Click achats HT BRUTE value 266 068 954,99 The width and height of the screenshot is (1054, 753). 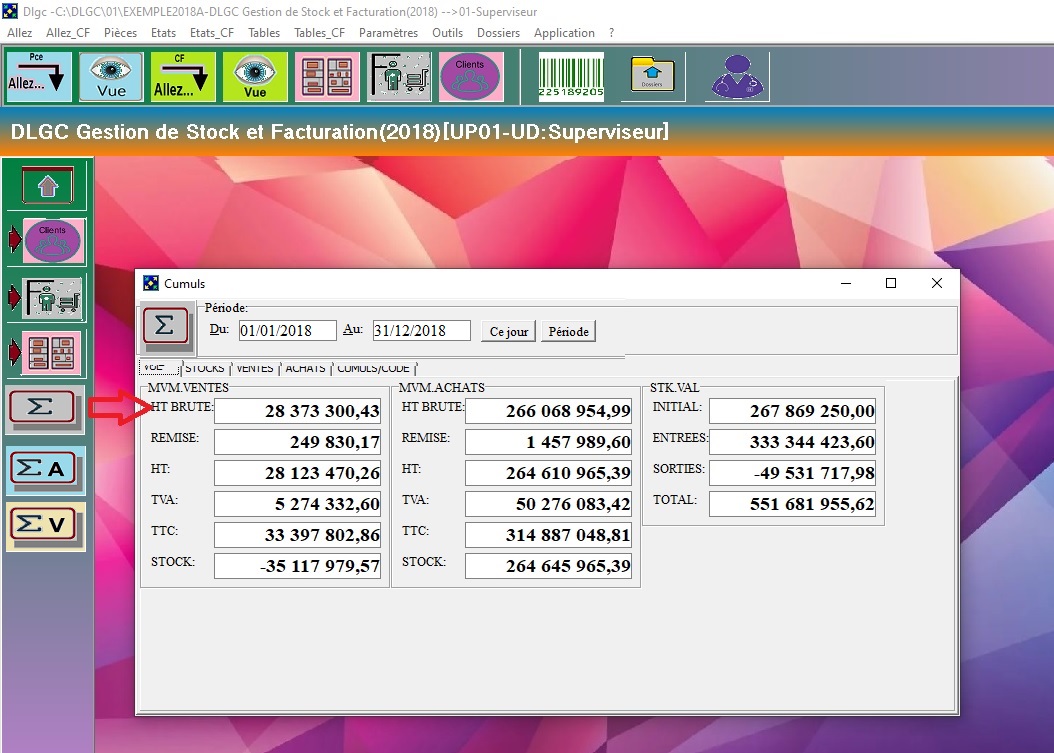click(549, 411)
